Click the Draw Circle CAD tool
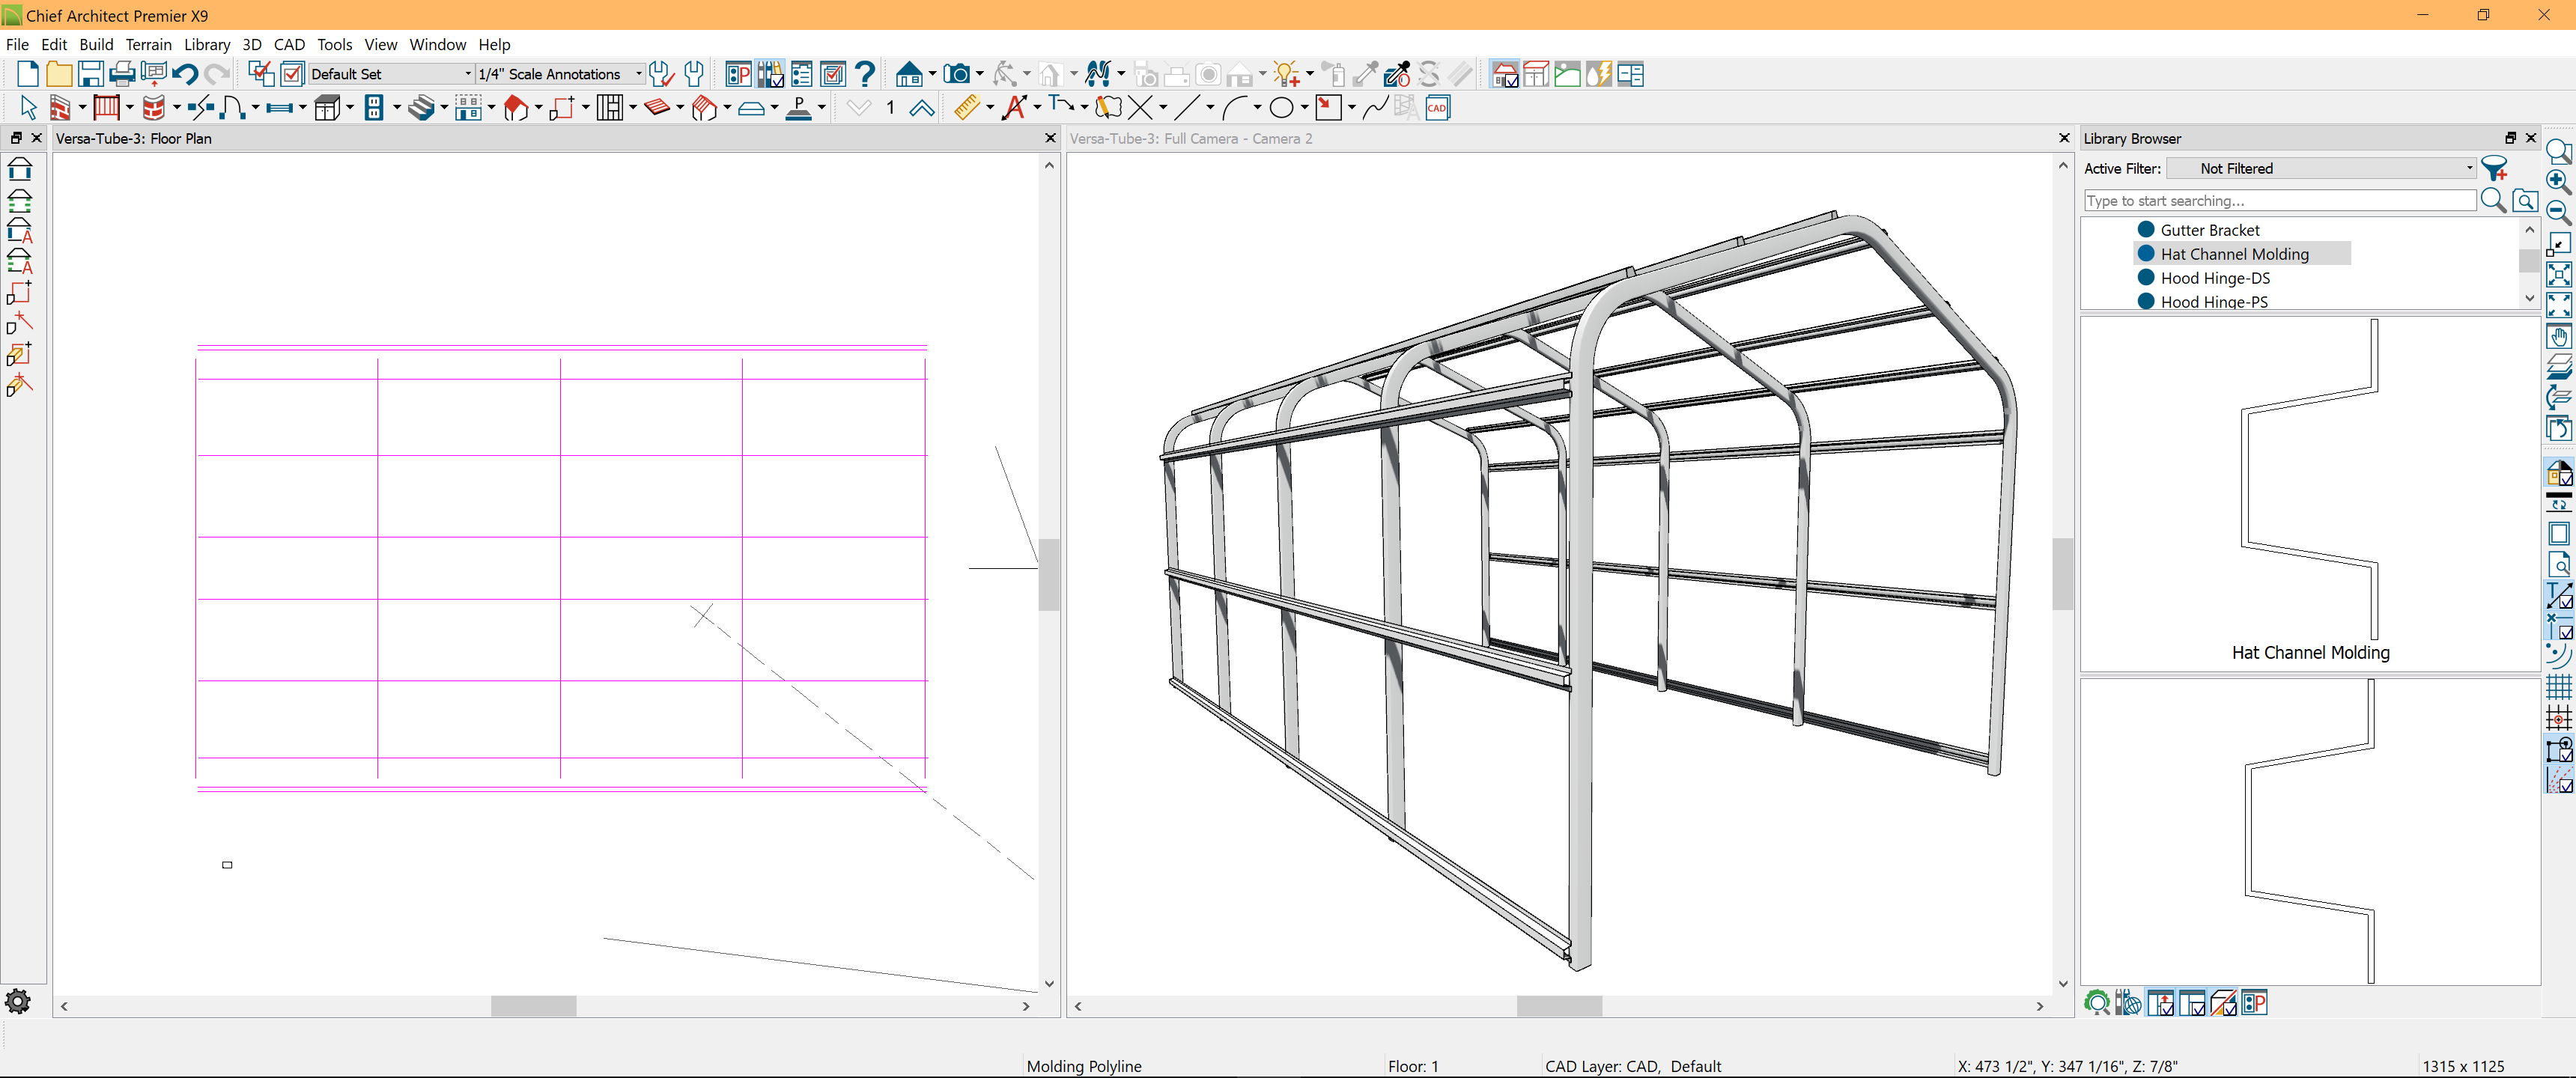The image size is (2576, 1078). tap(1281, 108)
